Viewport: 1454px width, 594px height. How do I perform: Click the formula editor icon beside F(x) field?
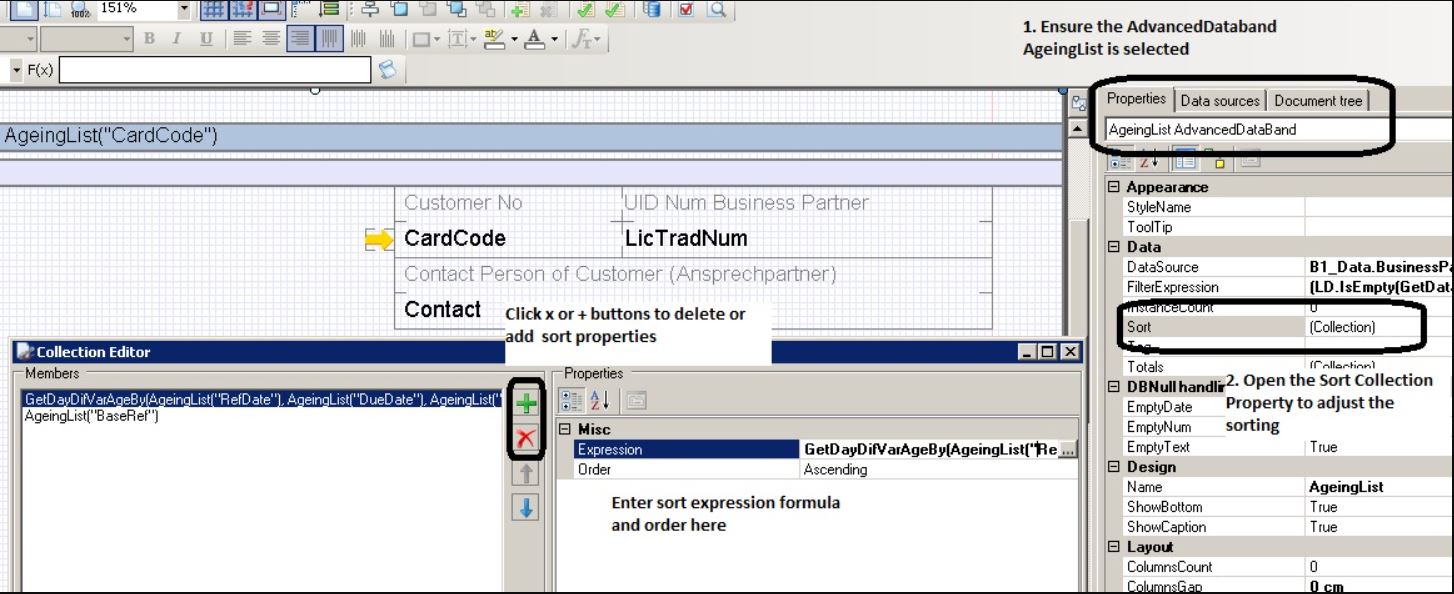(x=386, y=69)
